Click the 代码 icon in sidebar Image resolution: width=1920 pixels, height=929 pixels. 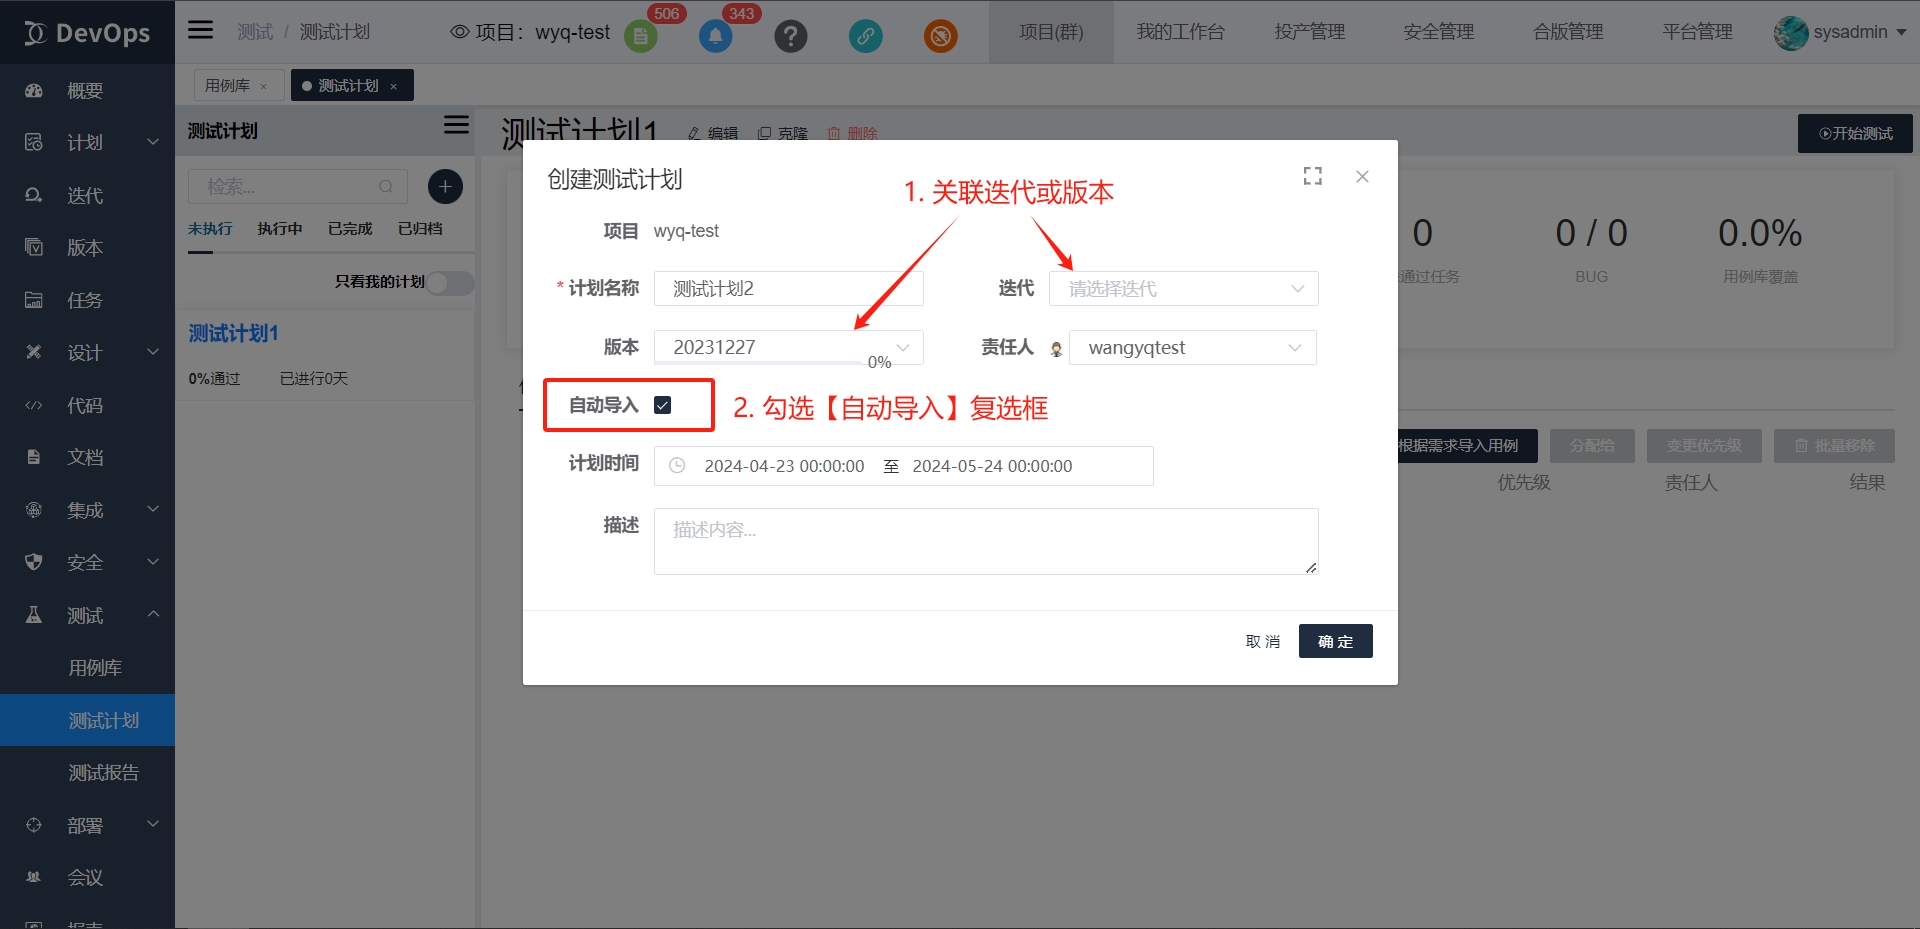click(x=84, y=404)
